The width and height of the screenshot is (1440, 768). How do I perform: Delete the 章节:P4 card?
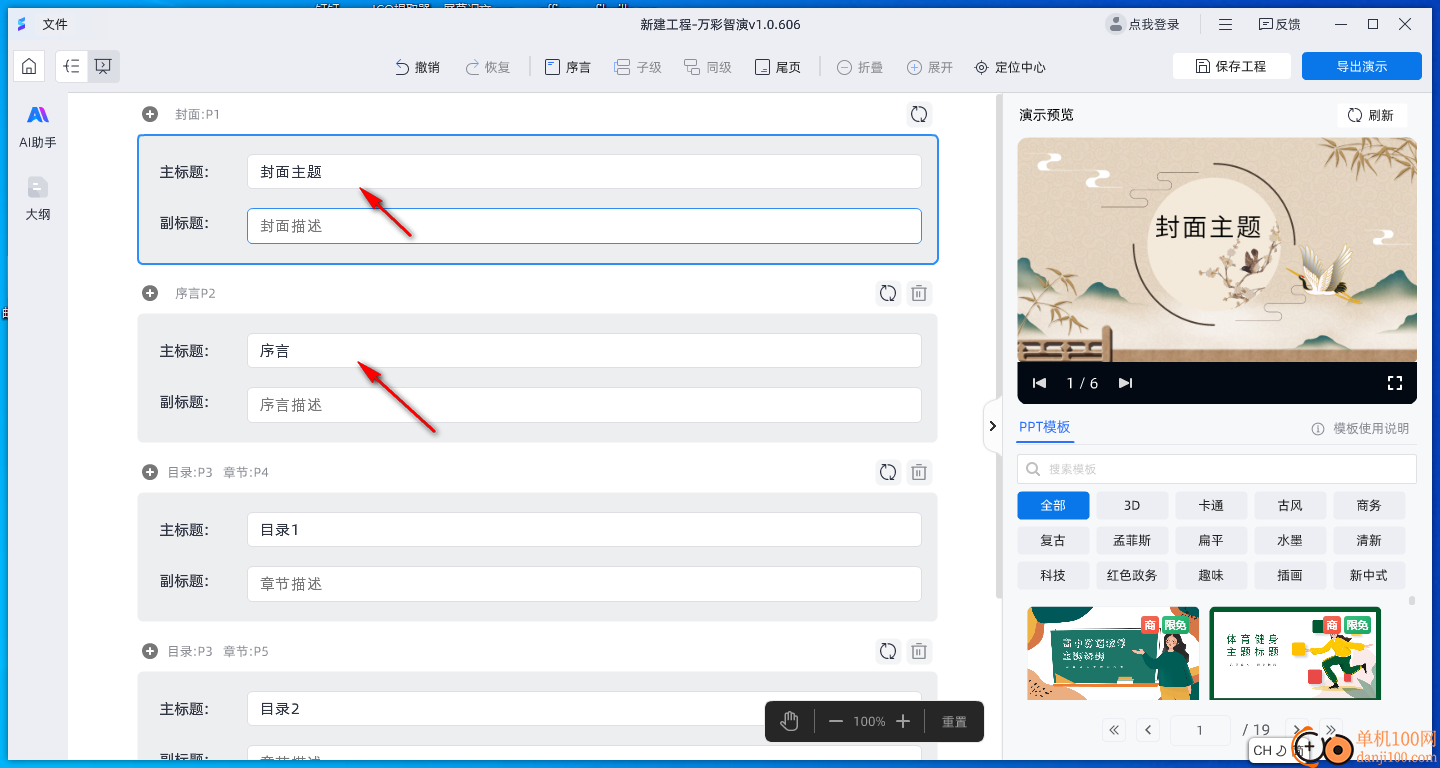(919, 472)
